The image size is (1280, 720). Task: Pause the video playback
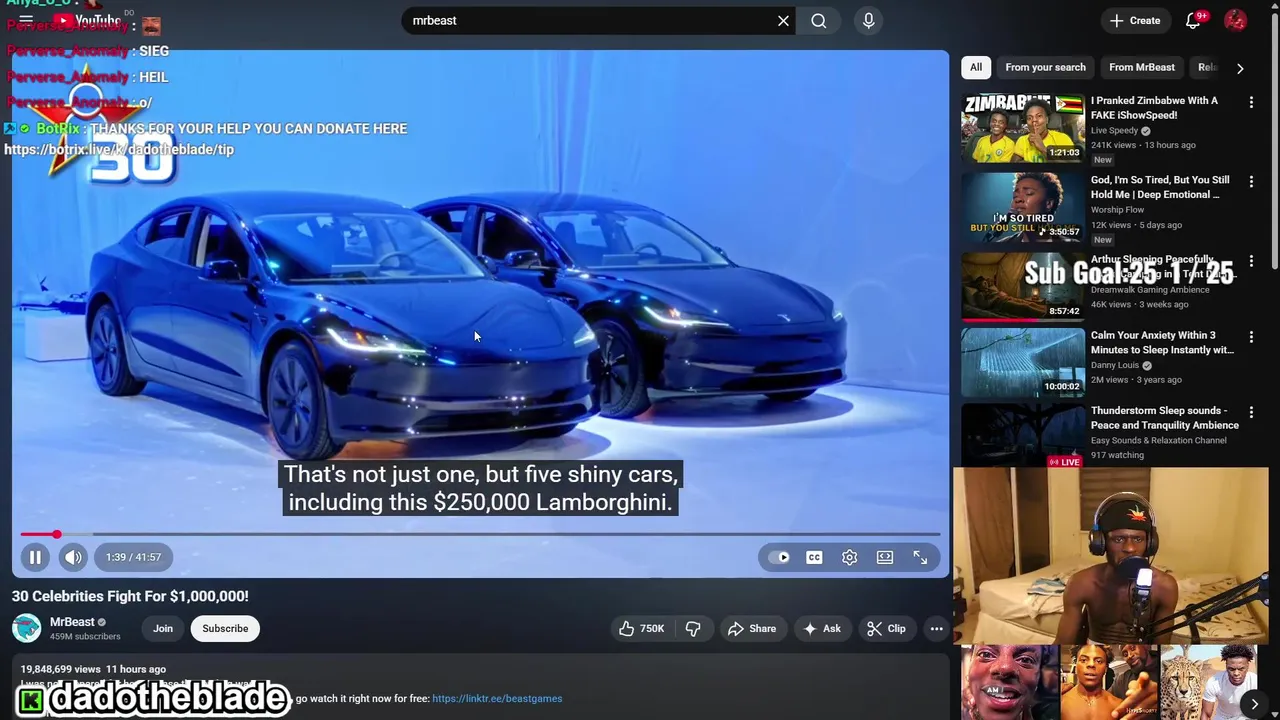click(x=35, y=557)
